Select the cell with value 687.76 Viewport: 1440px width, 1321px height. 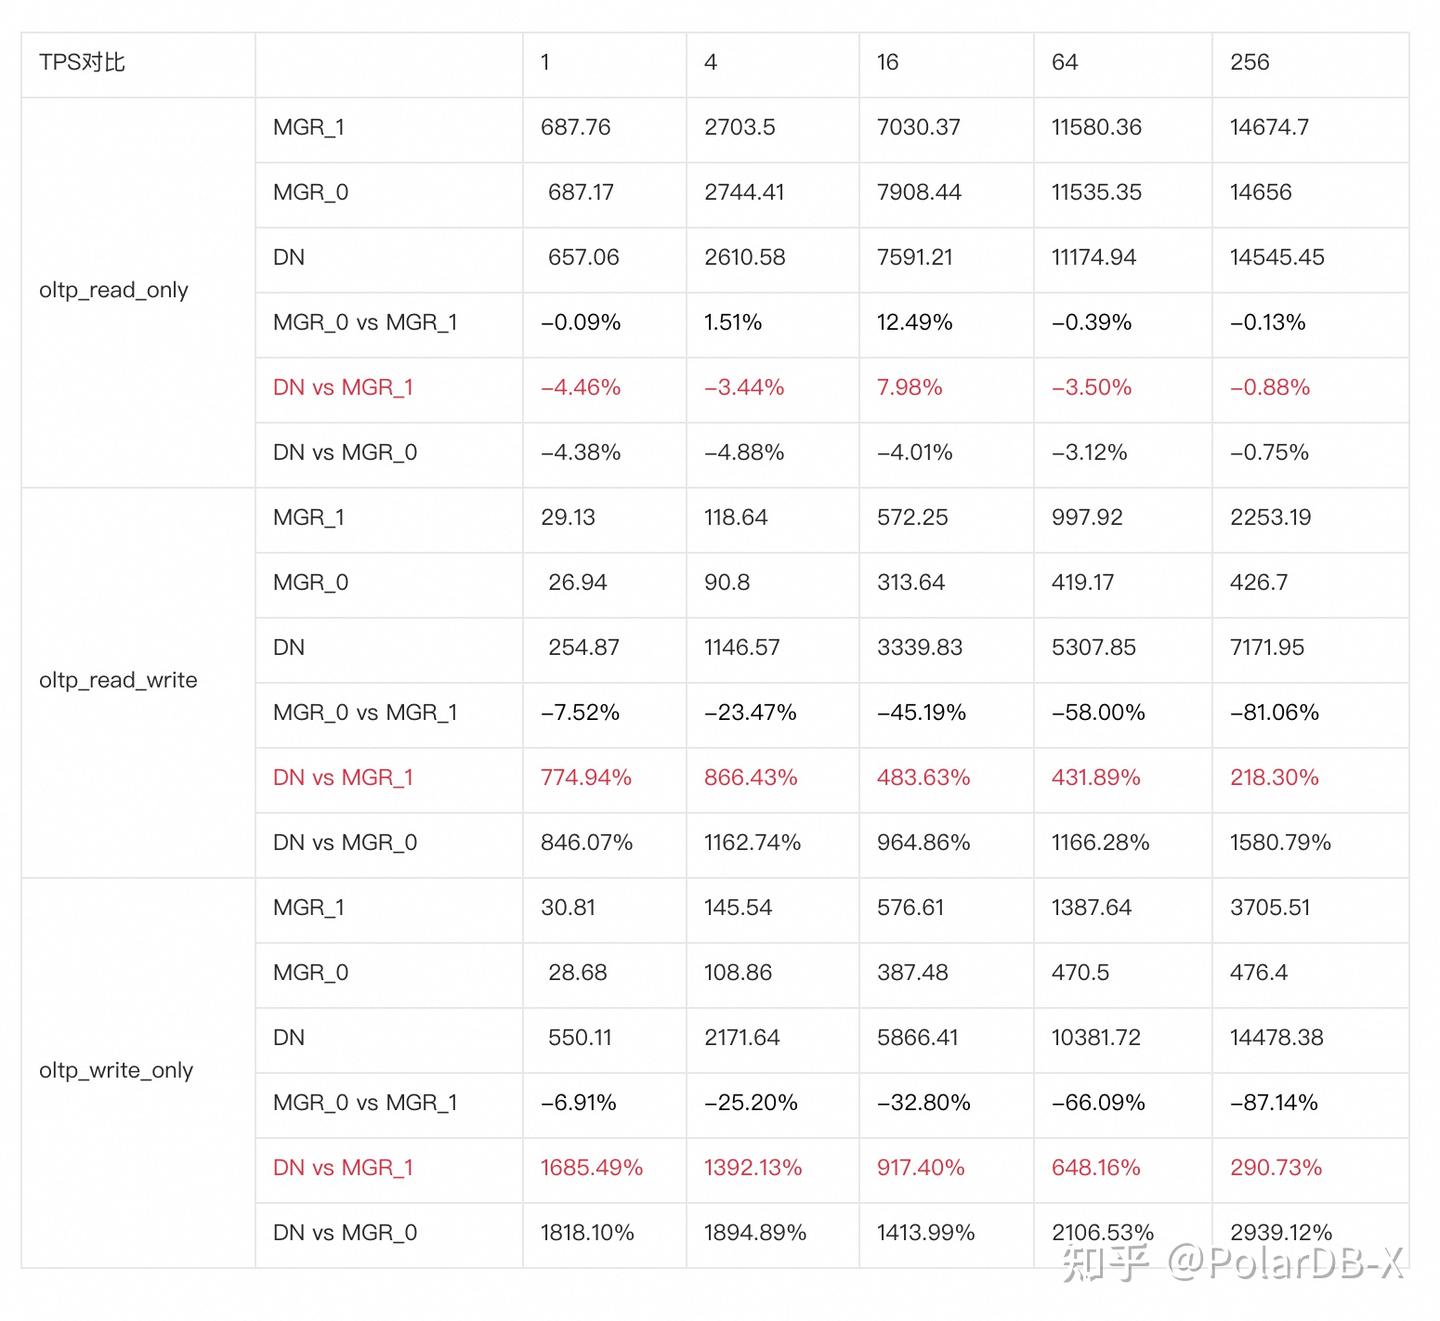point(575,128)
